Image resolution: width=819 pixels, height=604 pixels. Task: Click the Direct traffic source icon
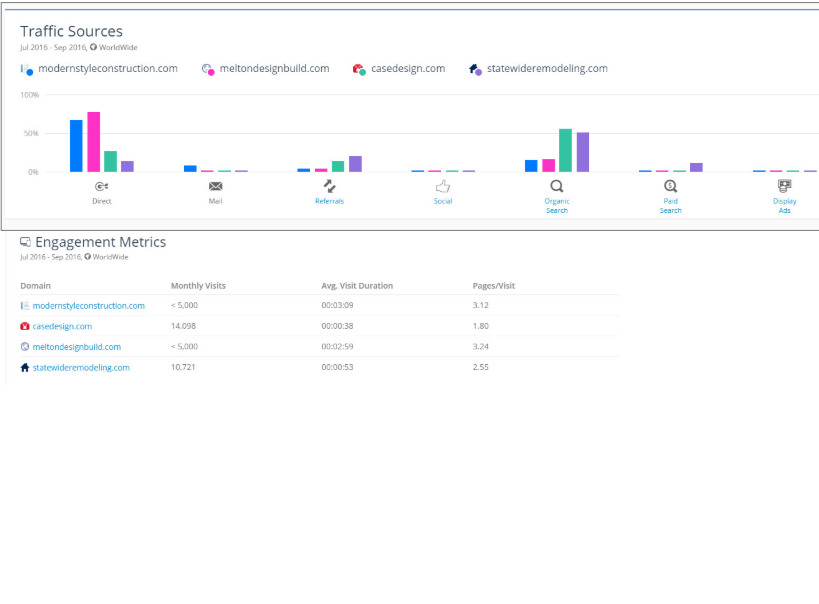pyautogui.click(x=101, y=186)
